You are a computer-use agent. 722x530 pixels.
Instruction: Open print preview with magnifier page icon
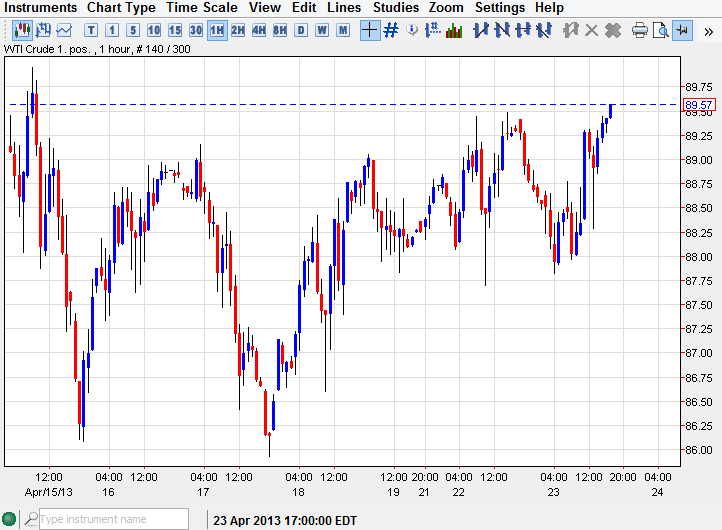coord(661,30)
